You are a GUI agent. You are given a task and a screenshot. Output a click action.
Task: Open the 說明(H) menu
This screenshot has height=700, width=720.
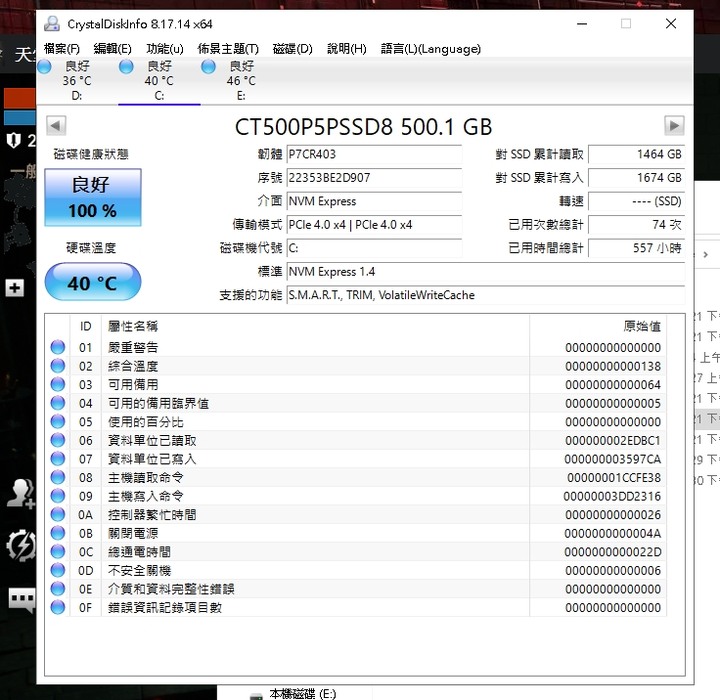[347, 49]
